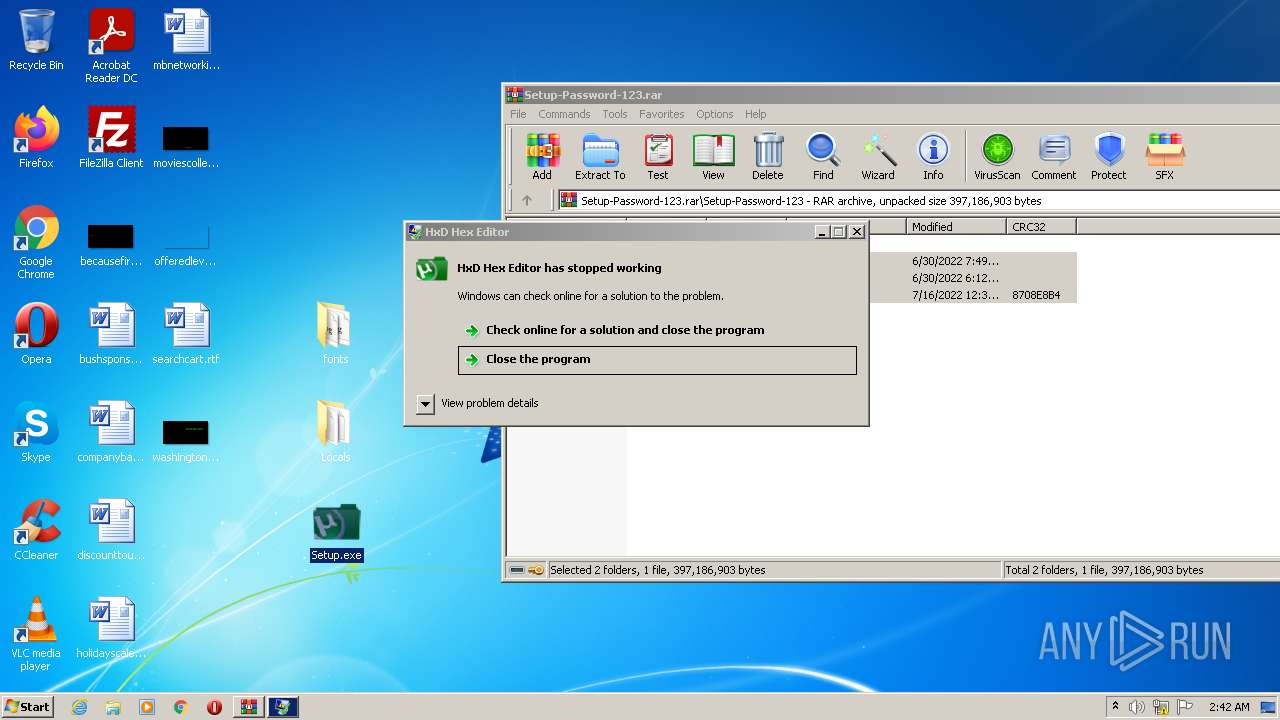Select the row modified 6/30/2022 6:12
The width and height of the screenshot is (1280, 720).
tap(973, 278)
